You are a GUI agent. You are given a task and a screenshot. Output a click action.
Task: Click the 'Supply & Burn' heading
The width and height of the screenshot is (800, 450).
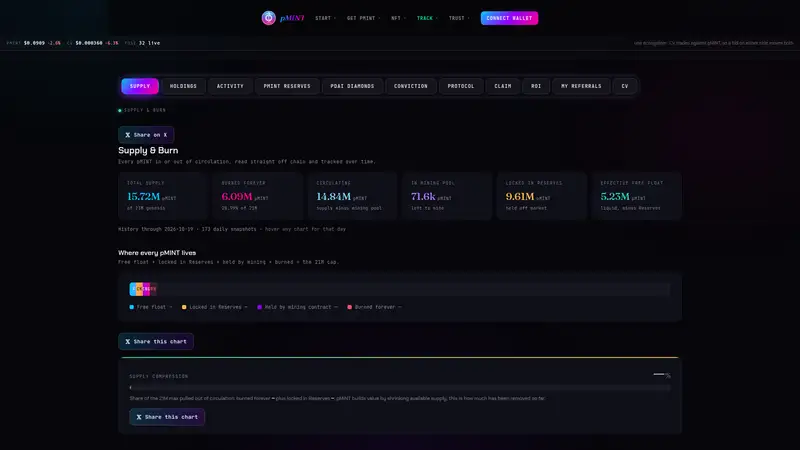coord(148,151)
